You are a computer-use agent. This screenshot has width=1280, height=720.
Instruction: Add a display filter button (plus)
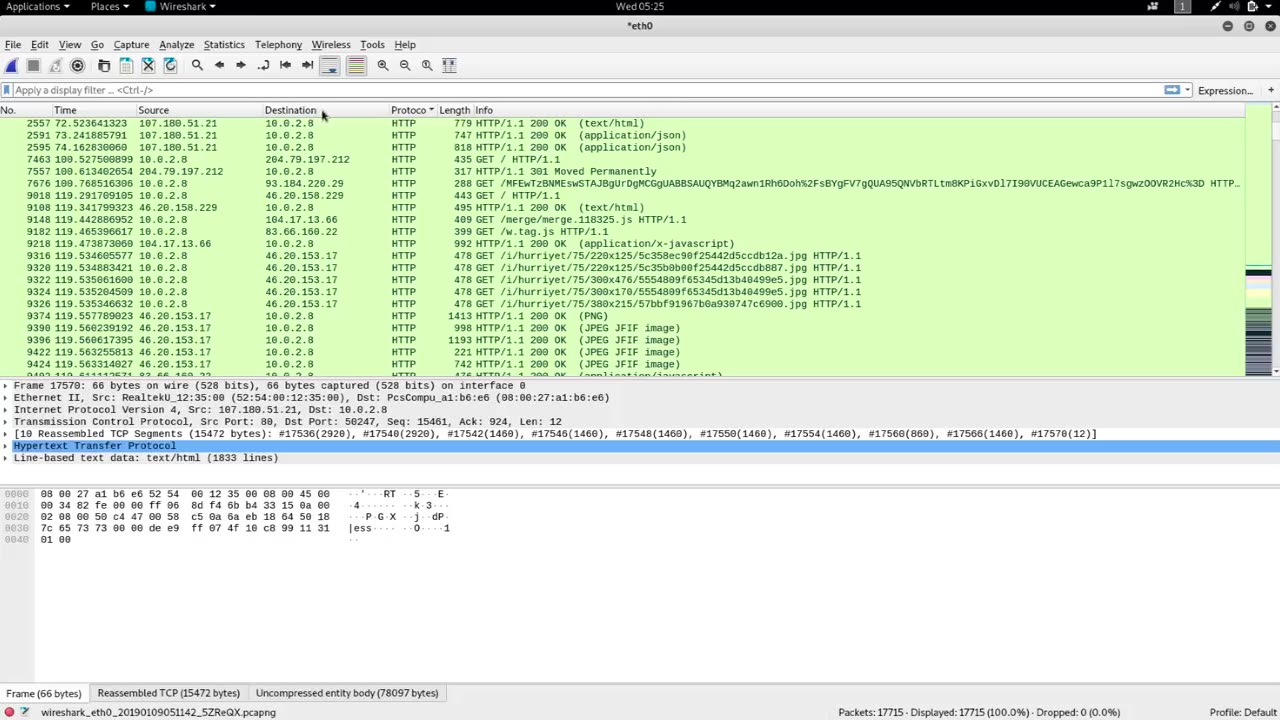coord(1271,90)
